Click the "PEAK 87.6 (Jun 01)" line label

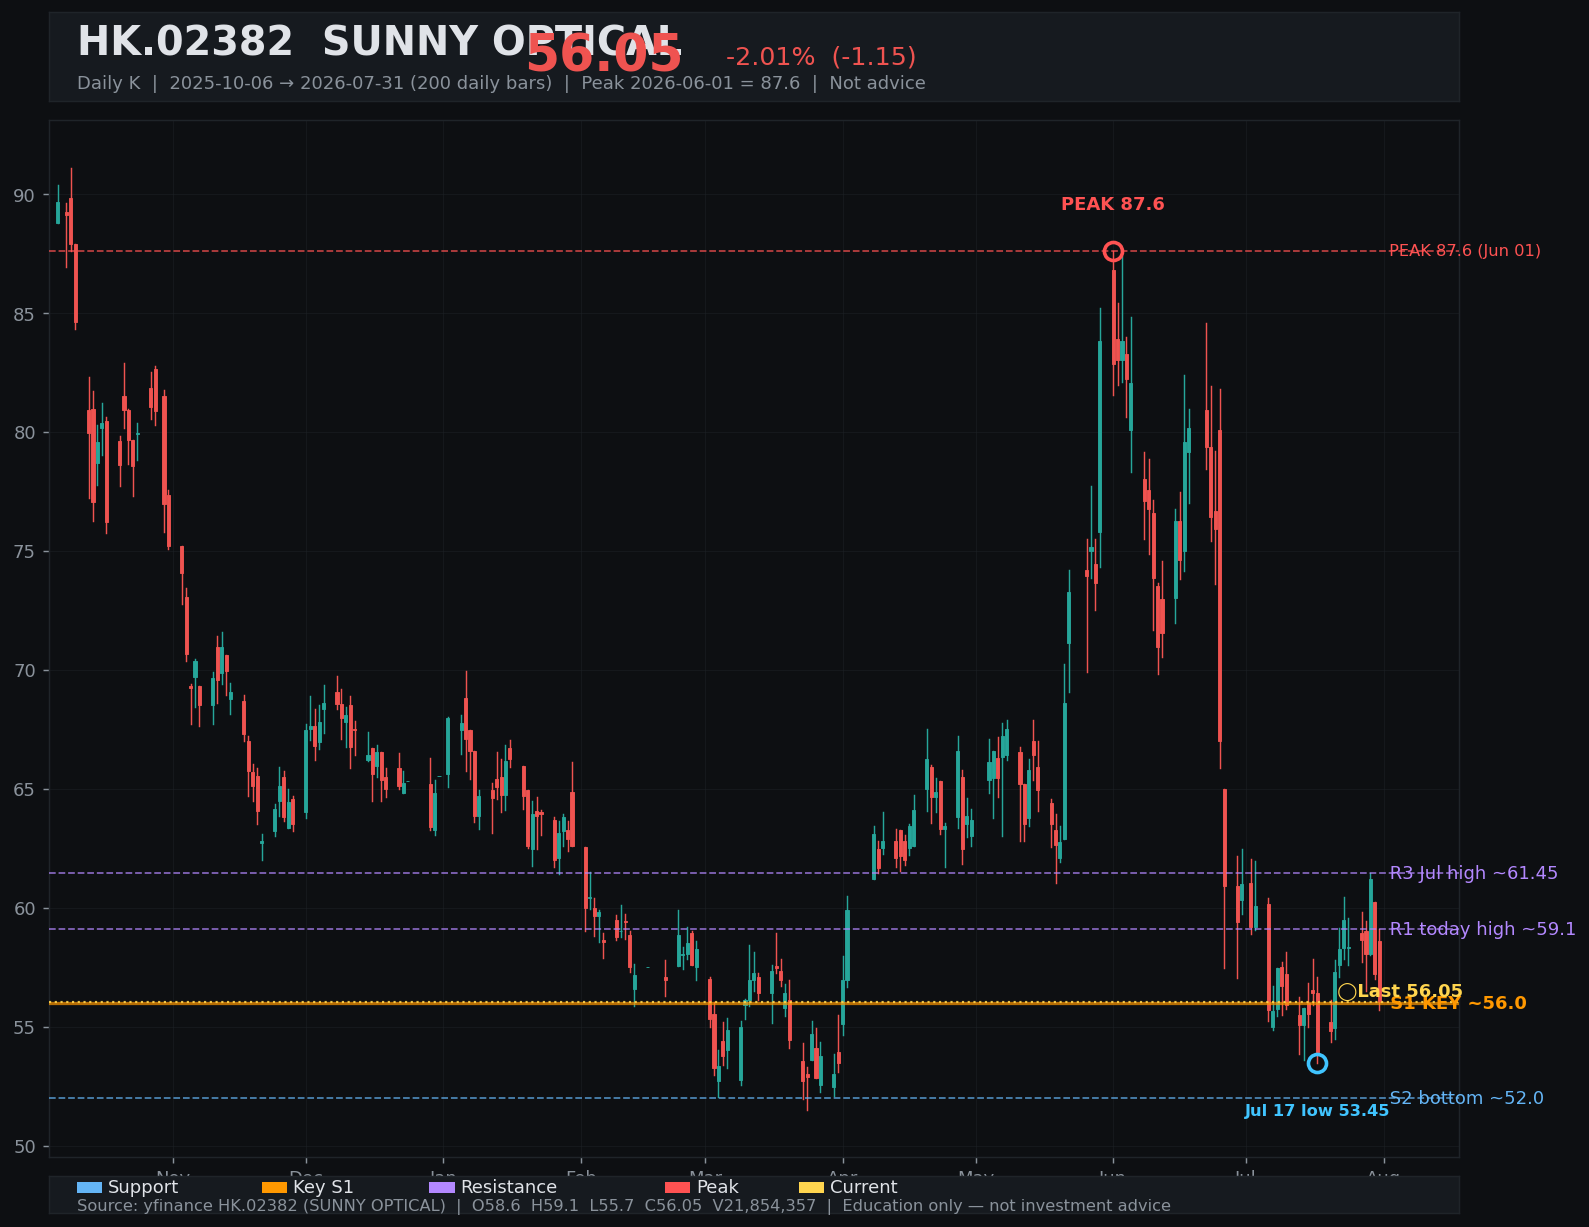1465,251
